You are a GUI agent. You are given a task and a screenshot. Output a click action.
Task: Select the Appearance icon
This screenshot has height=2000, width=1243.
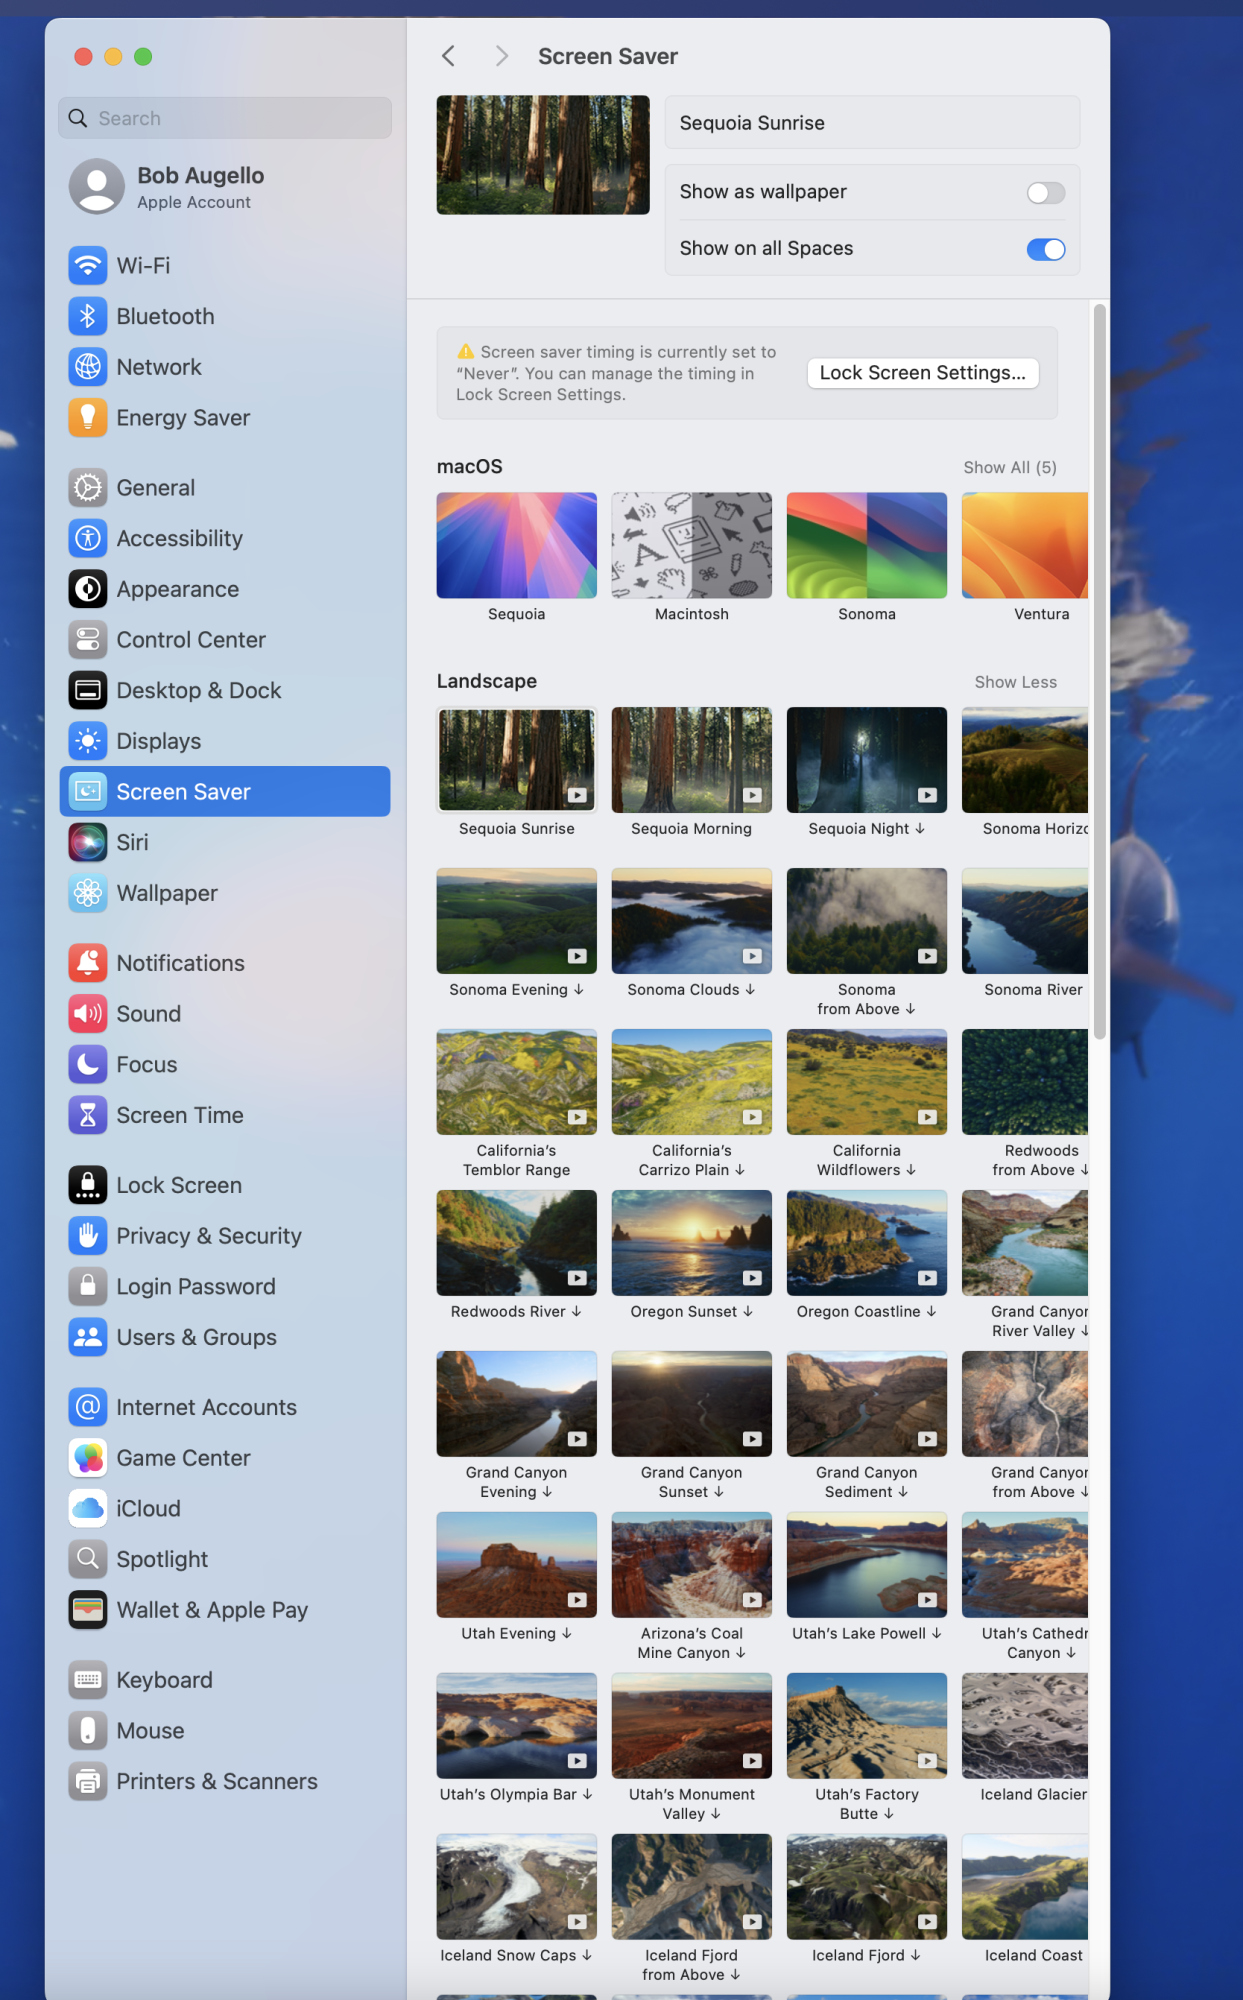coord(88,589)
